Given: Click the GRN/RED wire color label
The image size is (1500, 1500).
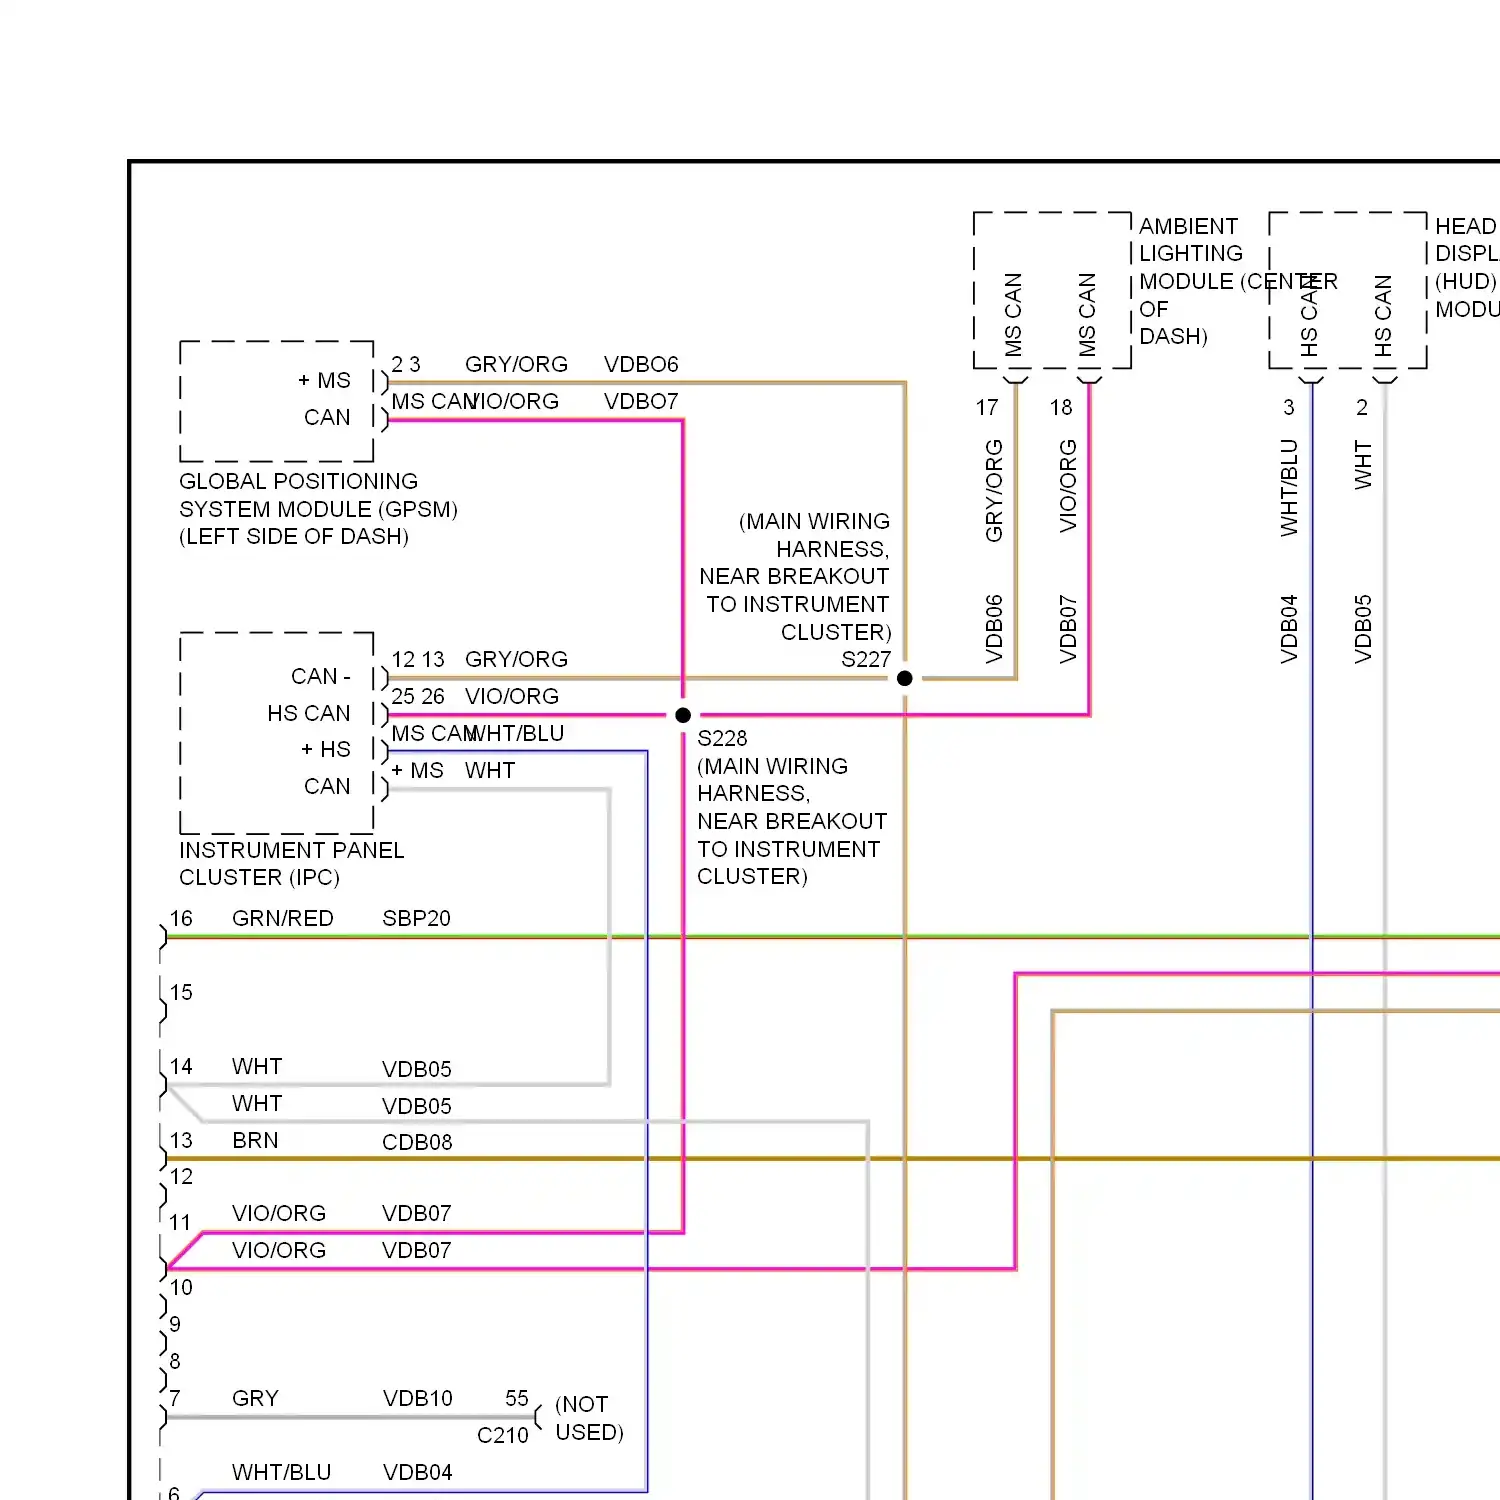Looking at the screenshot, I should tap(283, 918).
